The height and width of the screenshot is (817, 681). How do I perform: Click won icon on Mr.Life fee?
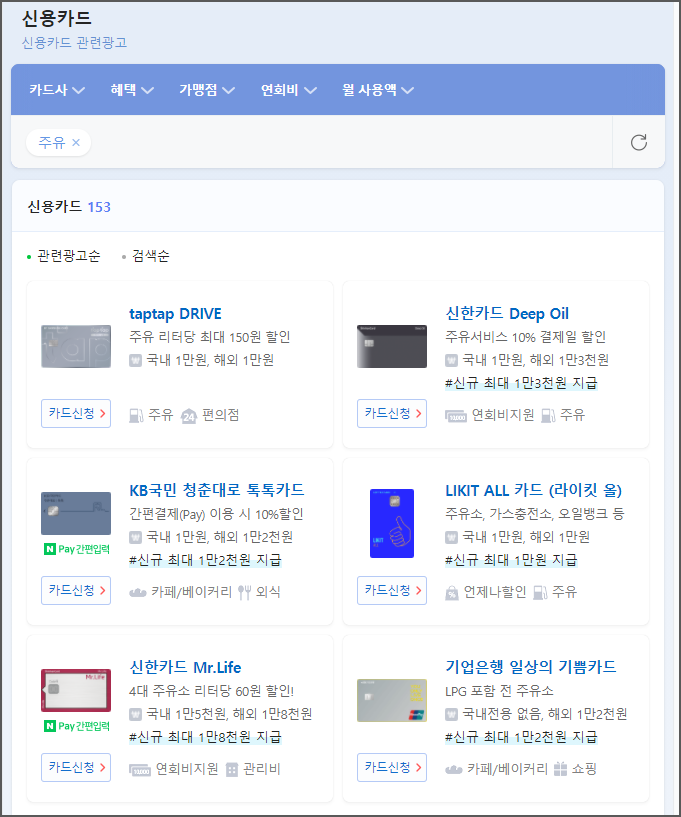tap(135, 714)
